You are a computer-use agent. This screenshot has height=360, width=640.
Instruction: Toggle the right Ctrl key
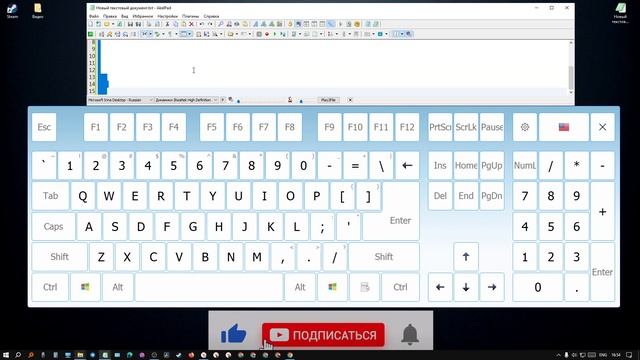tap(400, 287)
